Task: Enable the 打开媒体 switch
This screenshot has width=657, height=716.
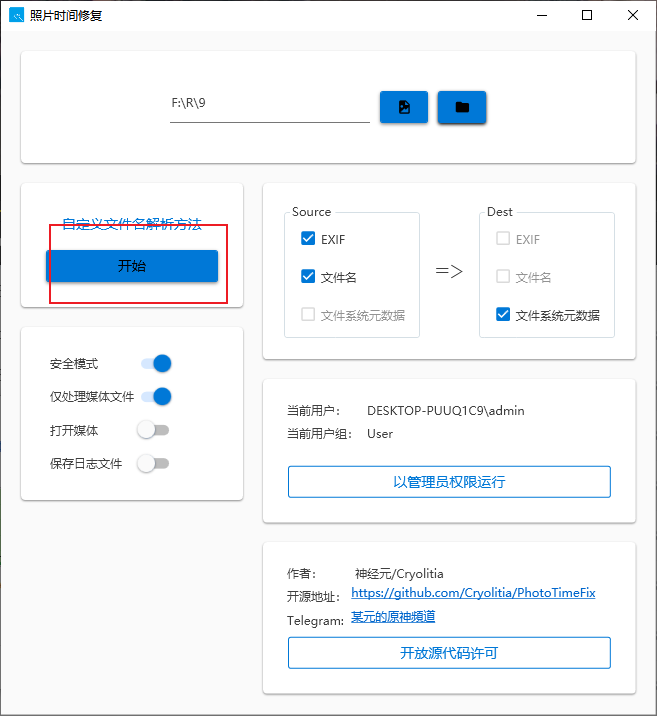Action: point(153,430)
